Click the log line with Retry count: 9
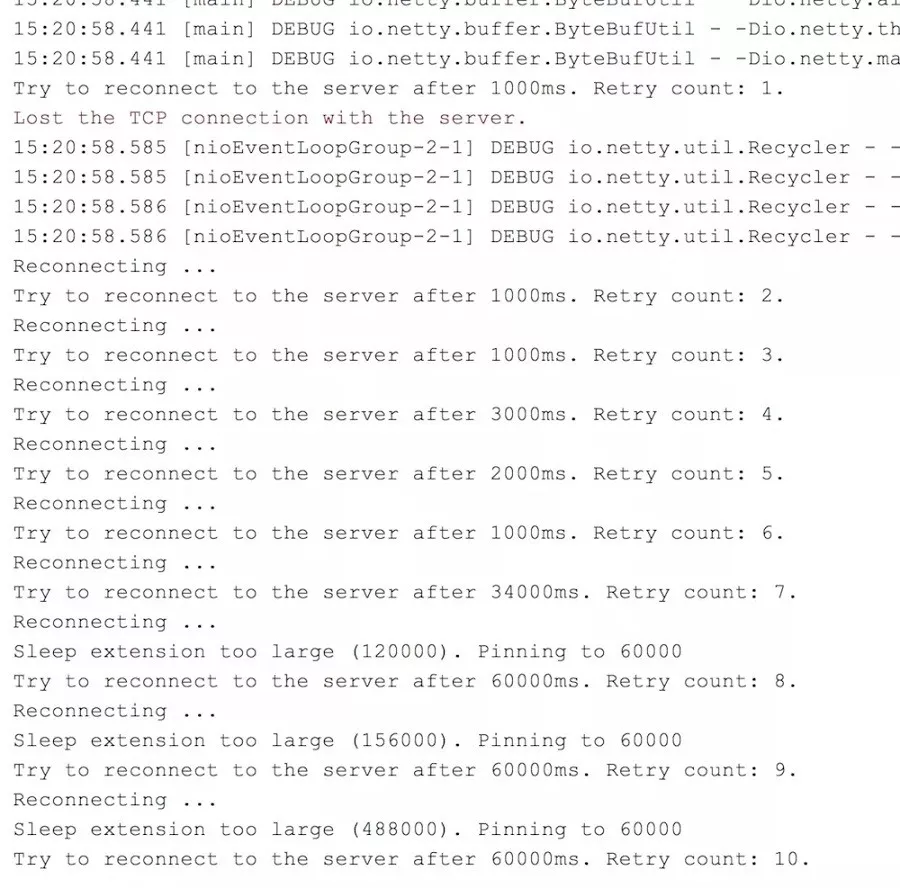Screen dimensions: 900x888 (405, 770)
